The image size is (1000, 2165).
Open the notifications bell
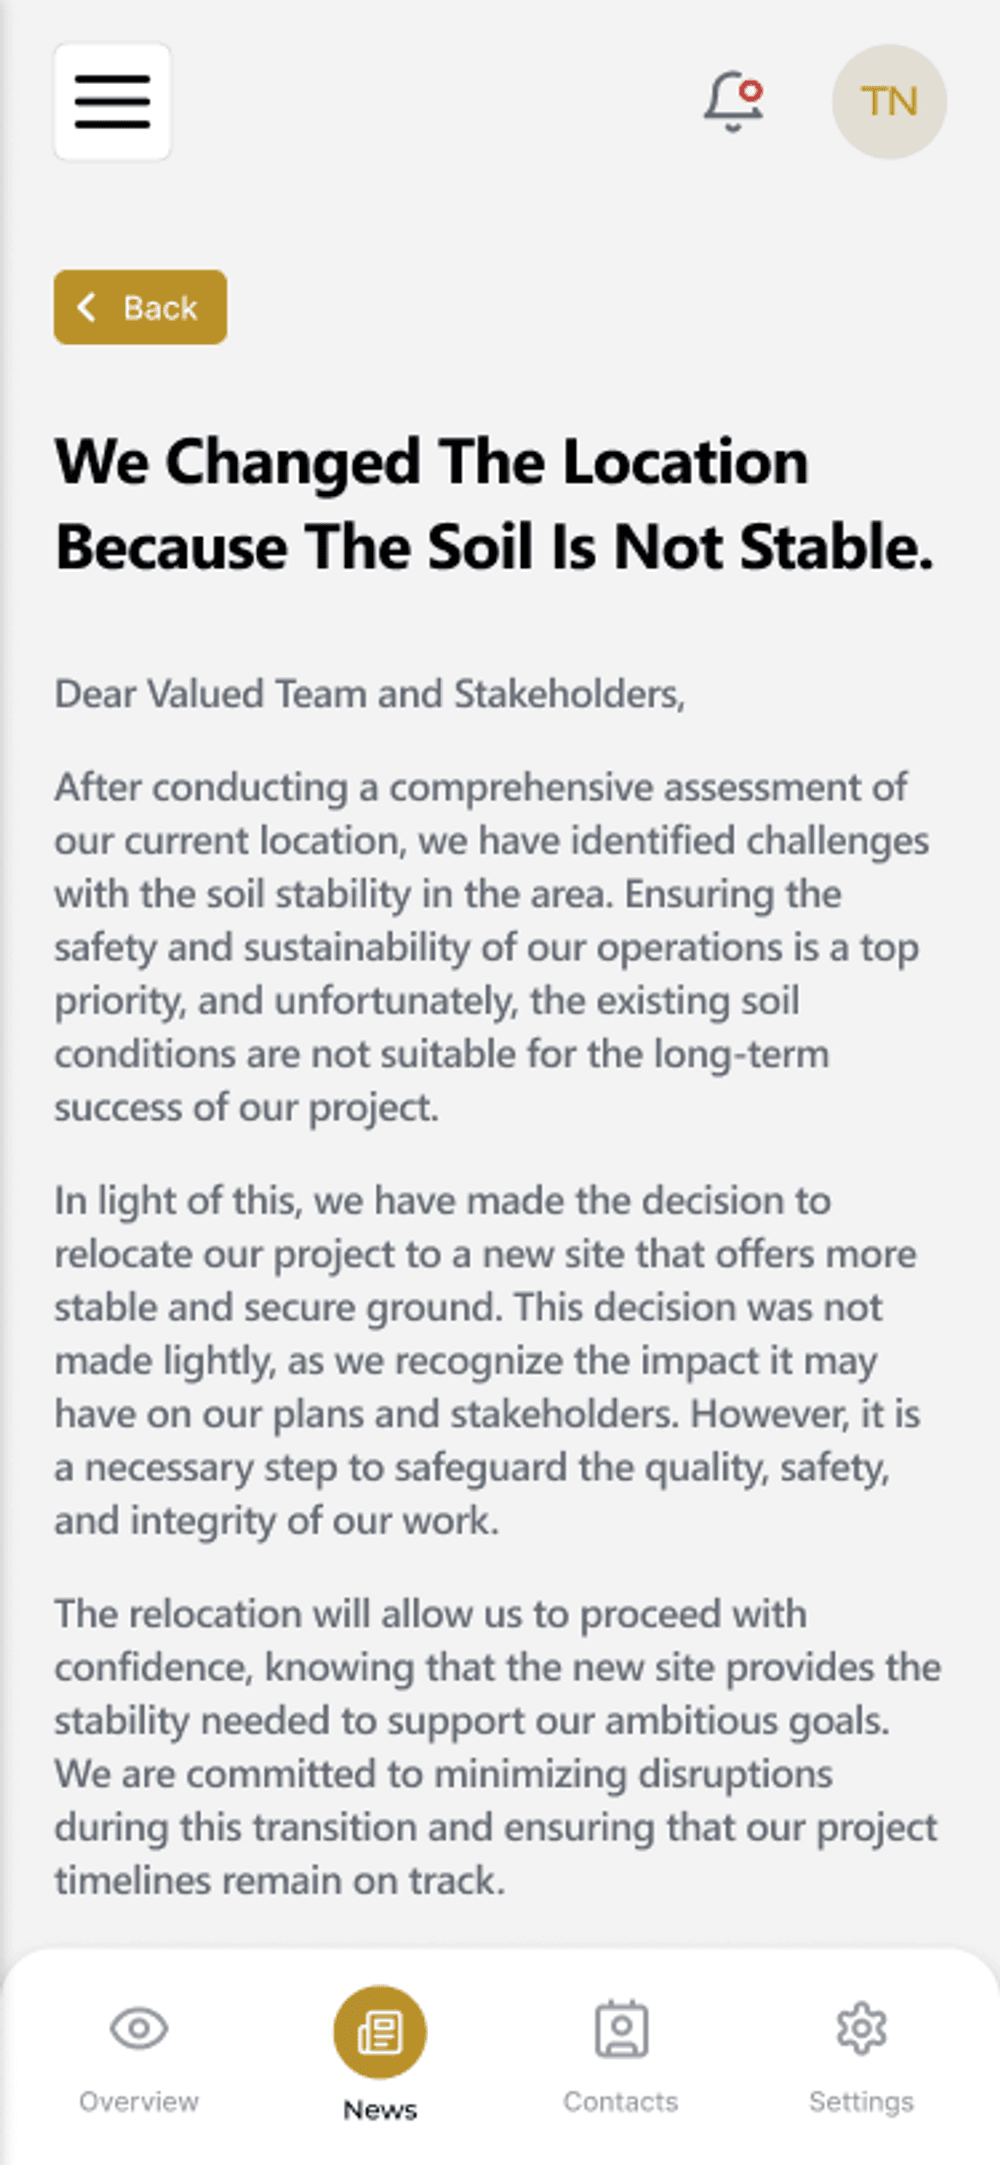[732, 102]
